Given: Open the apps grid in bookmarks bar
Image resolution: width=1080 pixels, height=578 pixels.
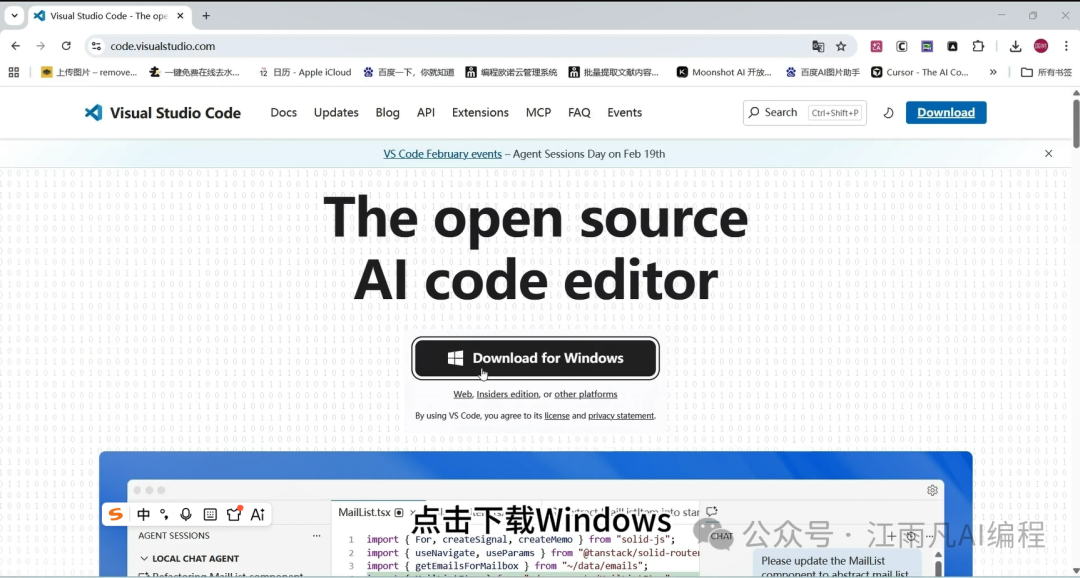Looking at the screenshot, I should pos(14,72).
